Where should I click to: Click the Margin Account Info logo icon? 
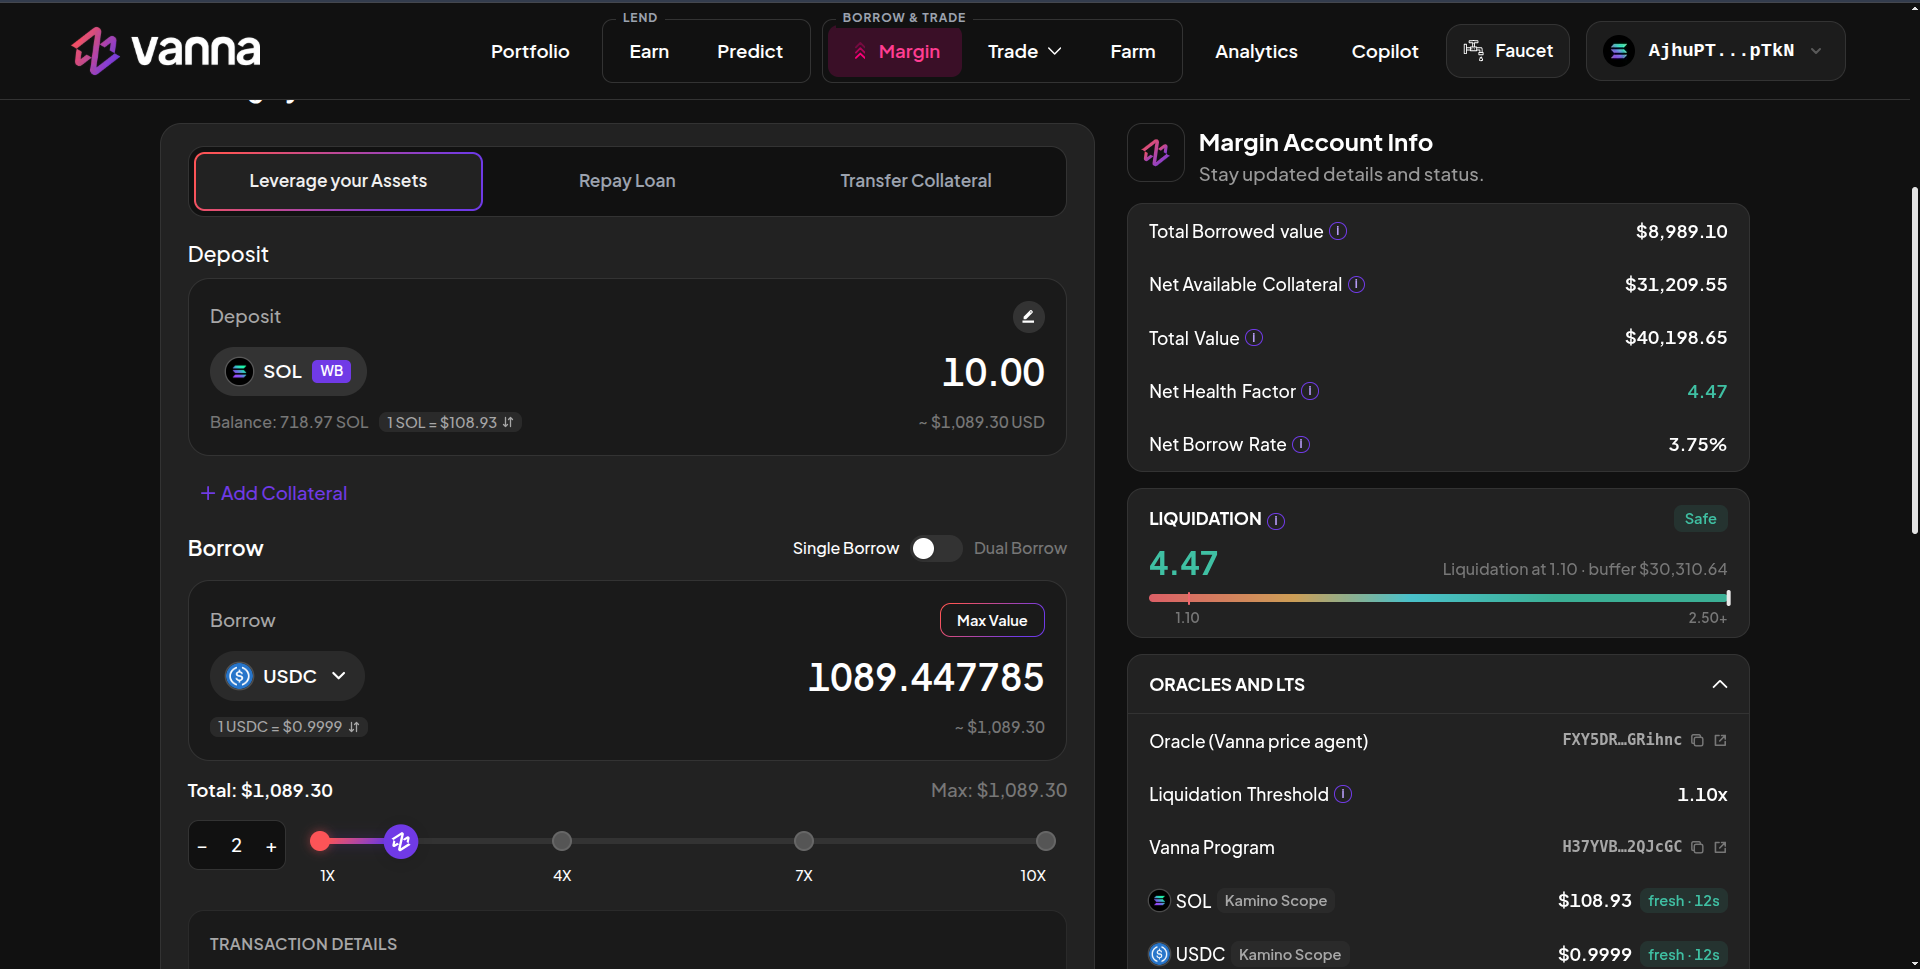(1156, 152)
